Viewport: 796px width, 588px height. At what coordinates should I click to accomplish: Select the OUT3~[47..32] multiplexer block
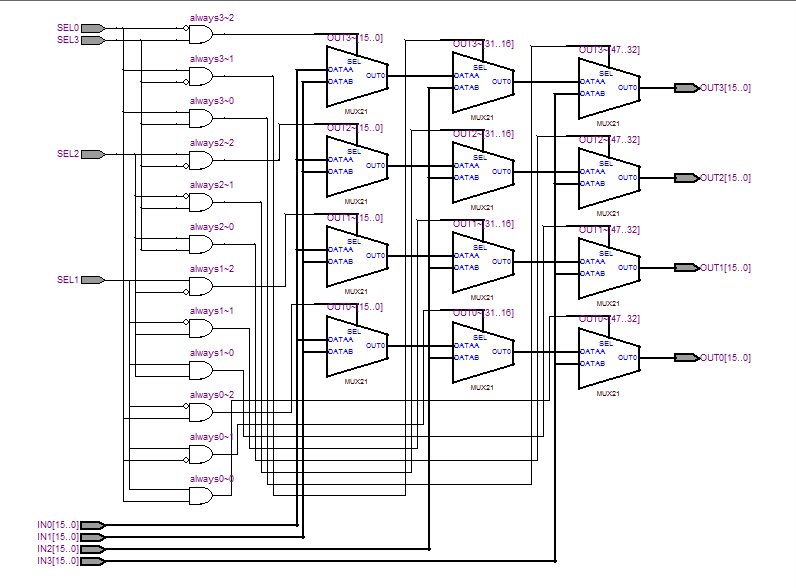tap(609, 88)
